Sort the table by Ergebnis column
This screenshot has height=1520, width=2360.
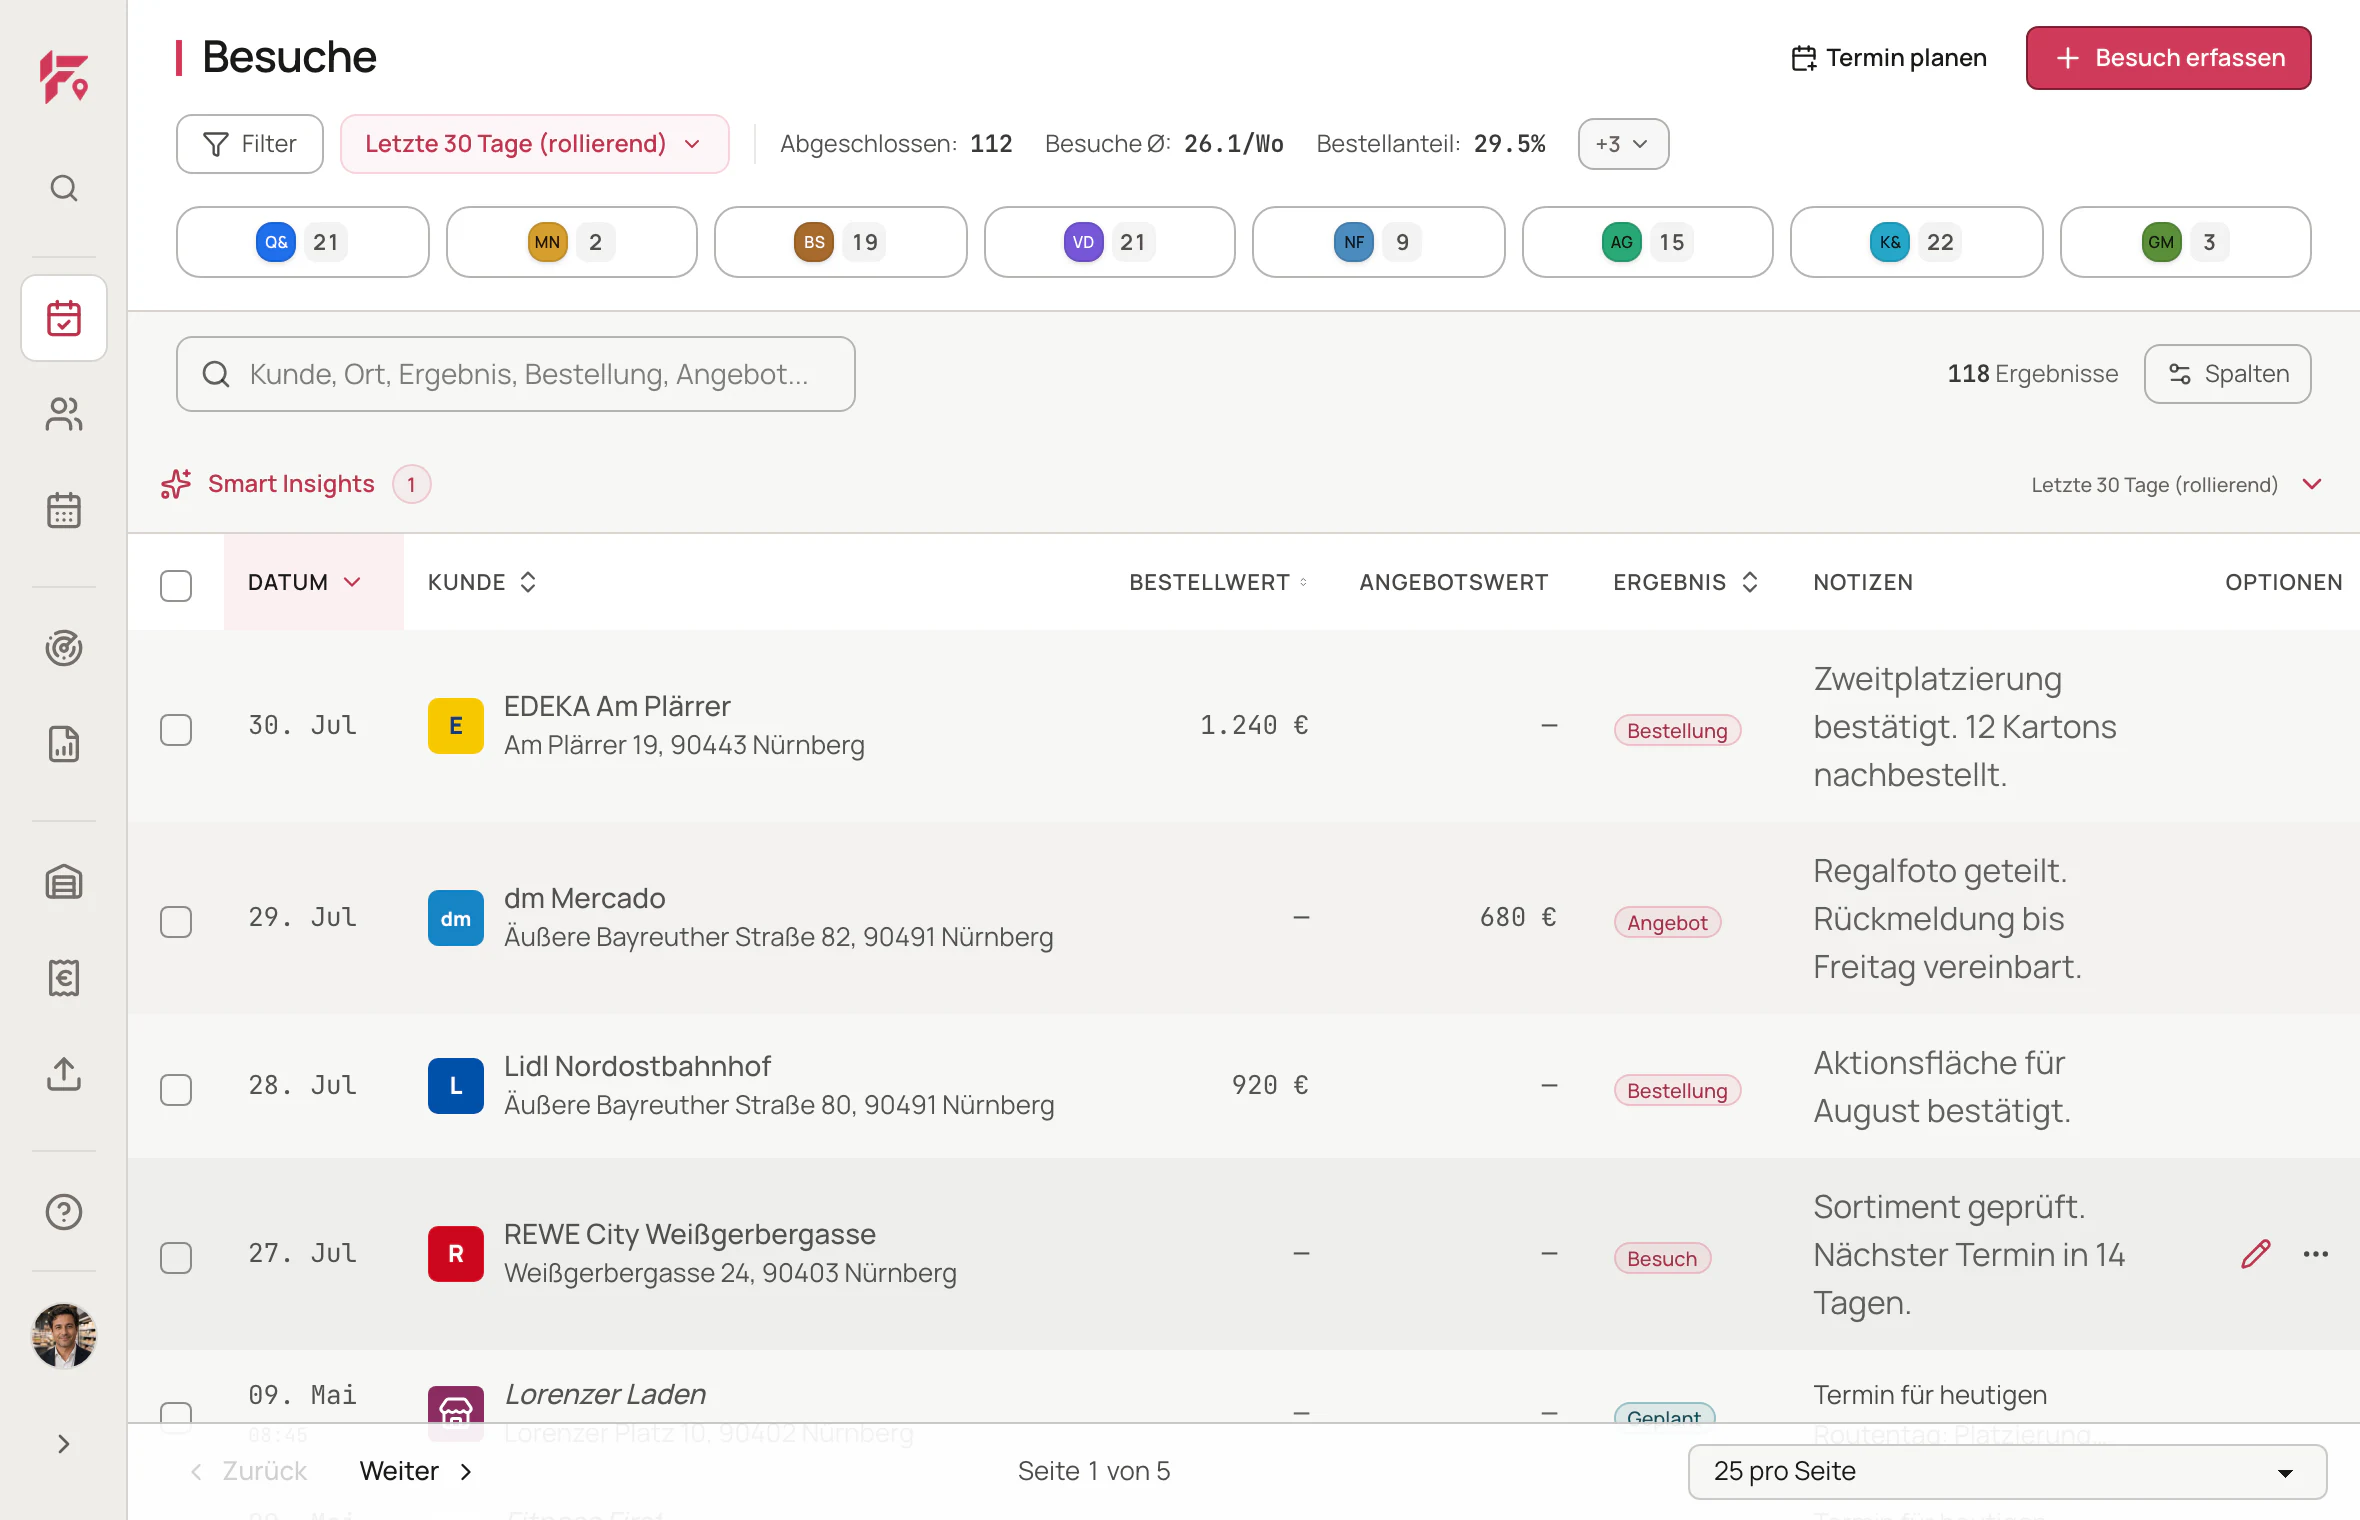[x=1686, y=582]
